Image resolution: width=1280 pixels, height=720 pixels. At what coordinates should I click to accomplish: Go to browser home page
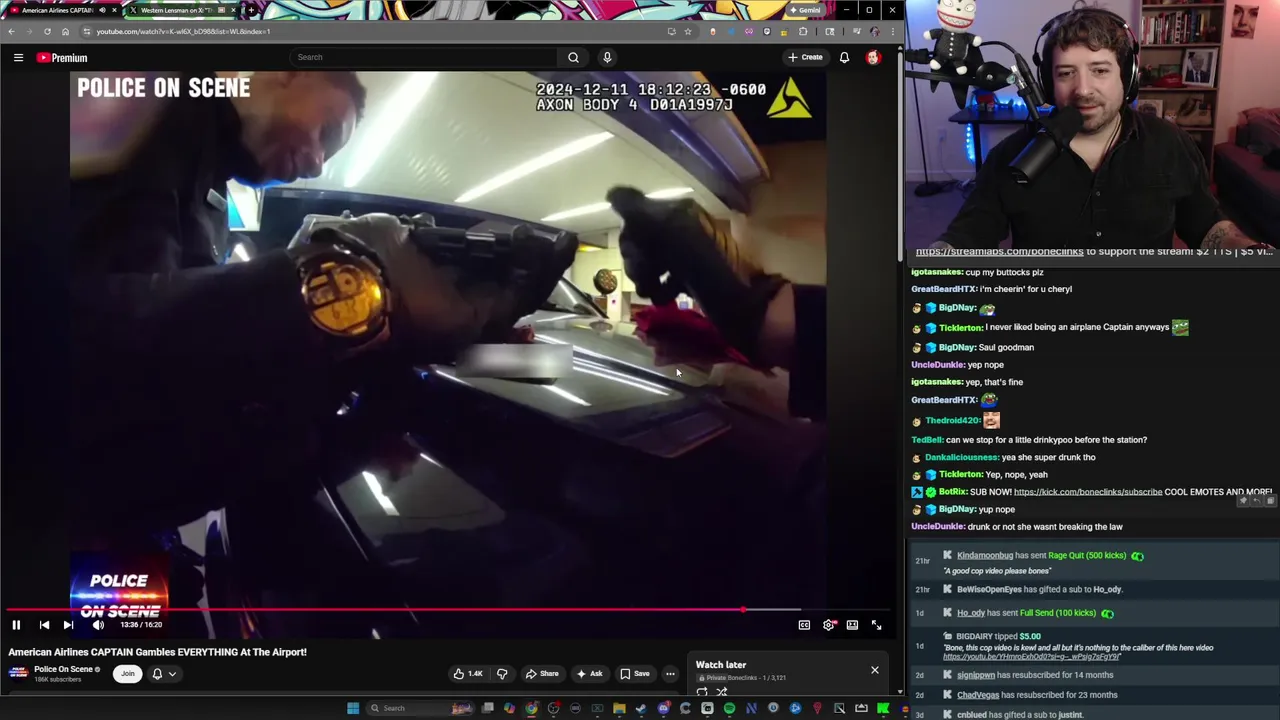(65, 31)
